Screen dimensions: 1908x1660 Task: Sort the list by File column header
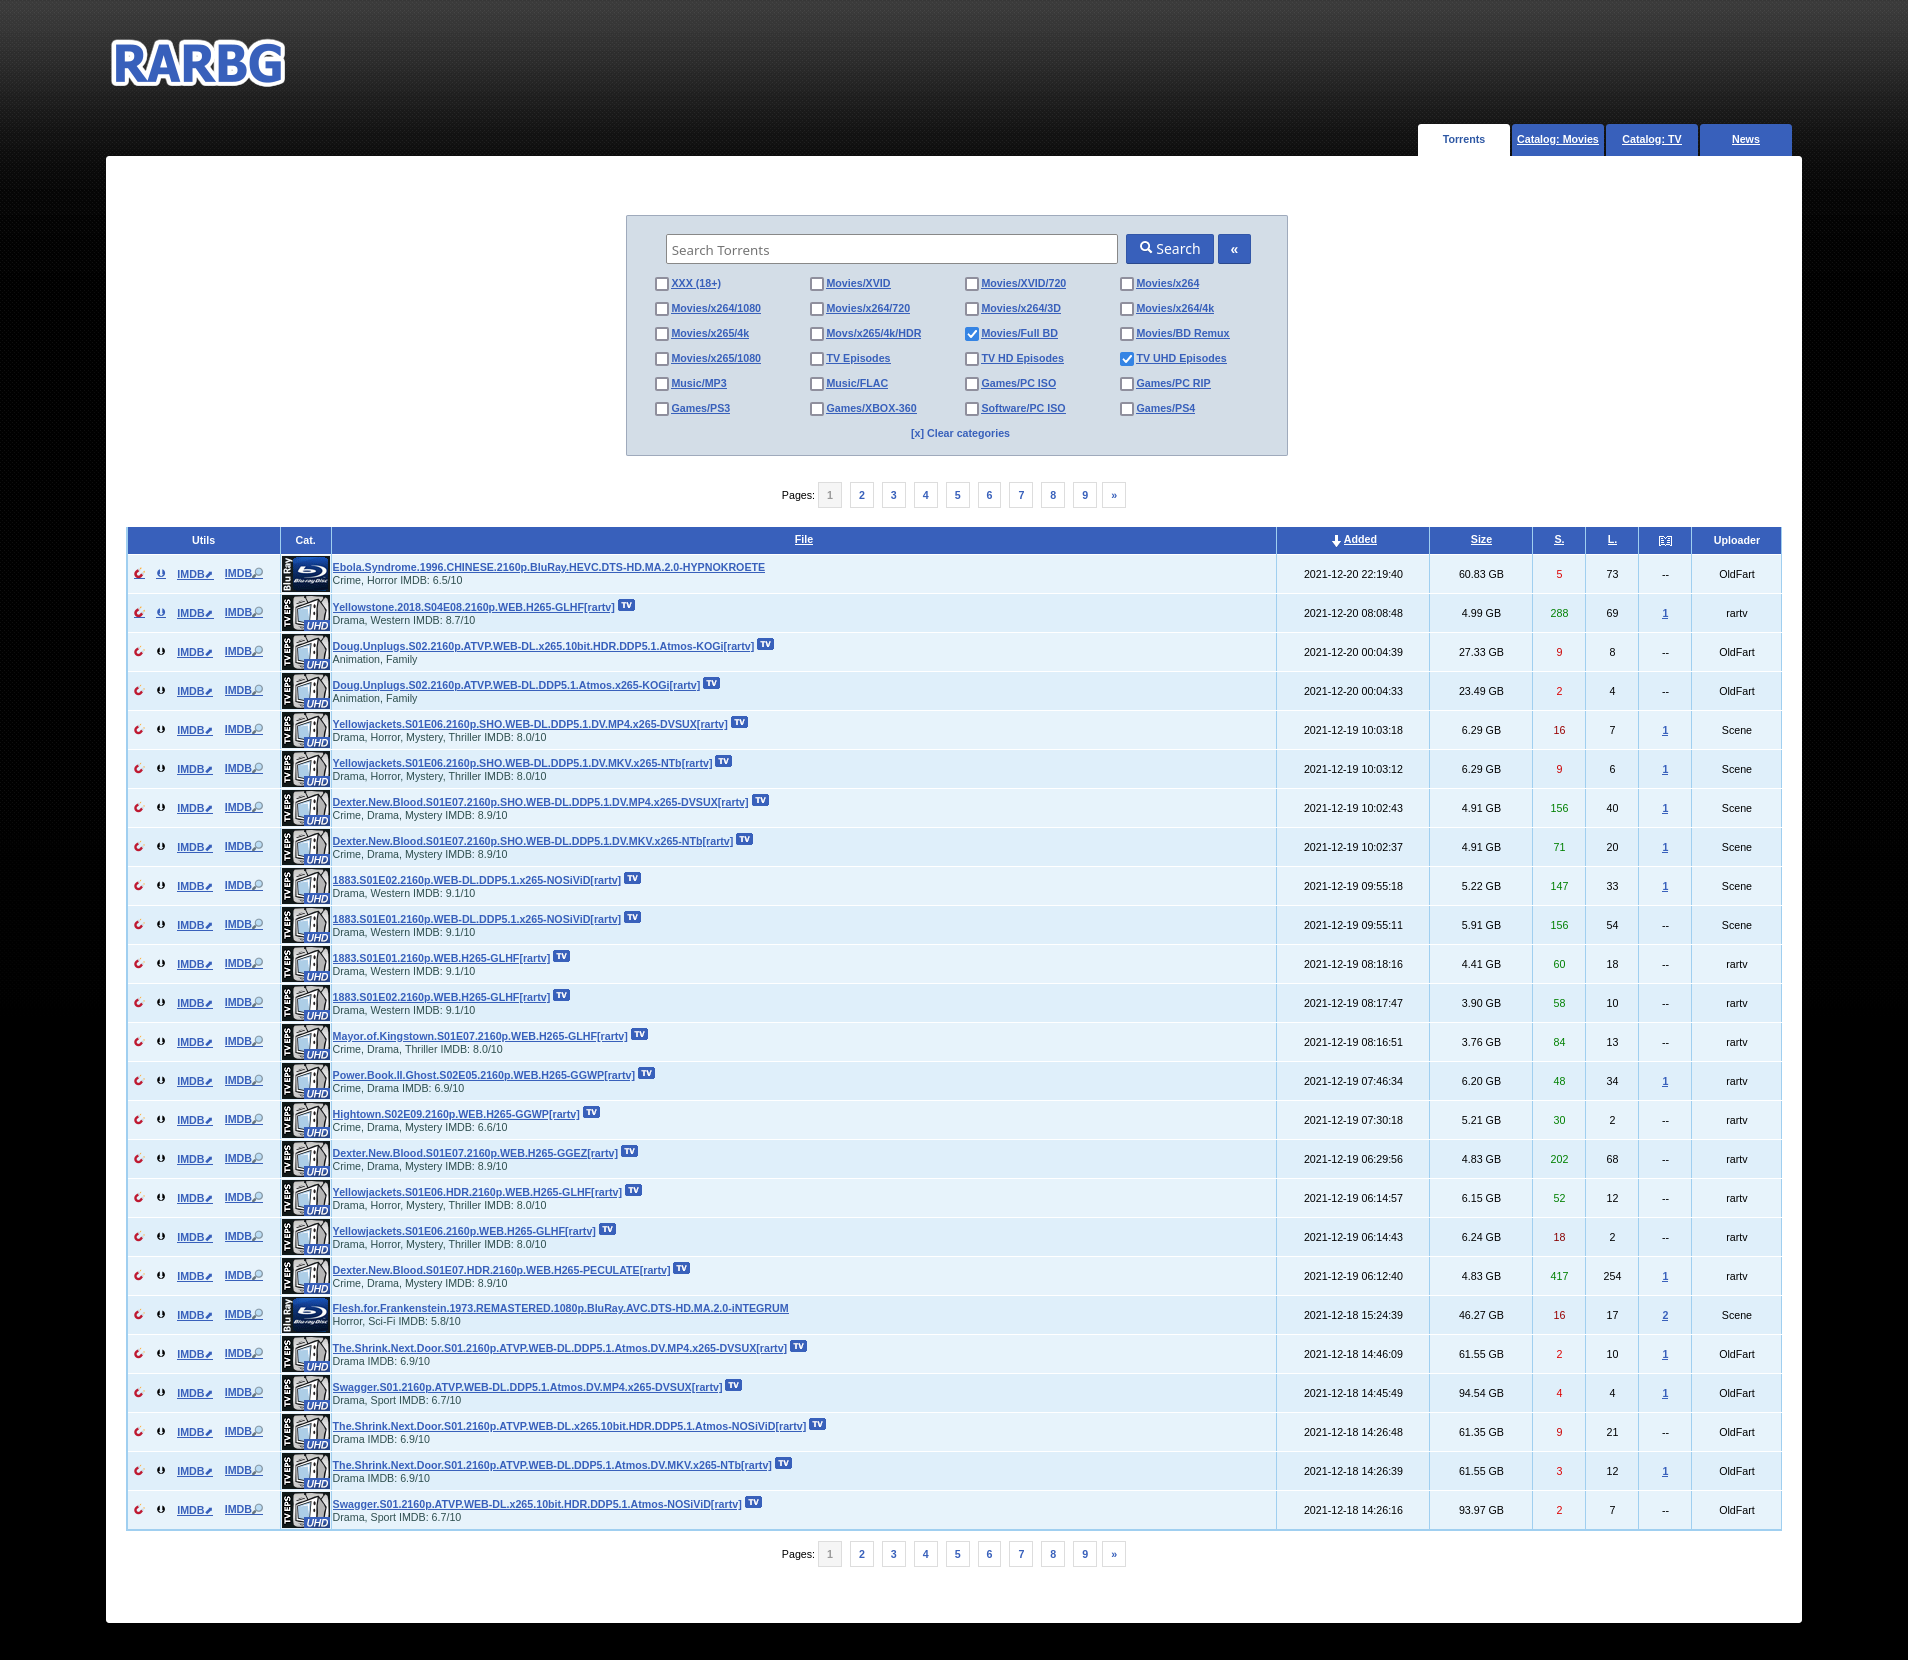point(804,540)
